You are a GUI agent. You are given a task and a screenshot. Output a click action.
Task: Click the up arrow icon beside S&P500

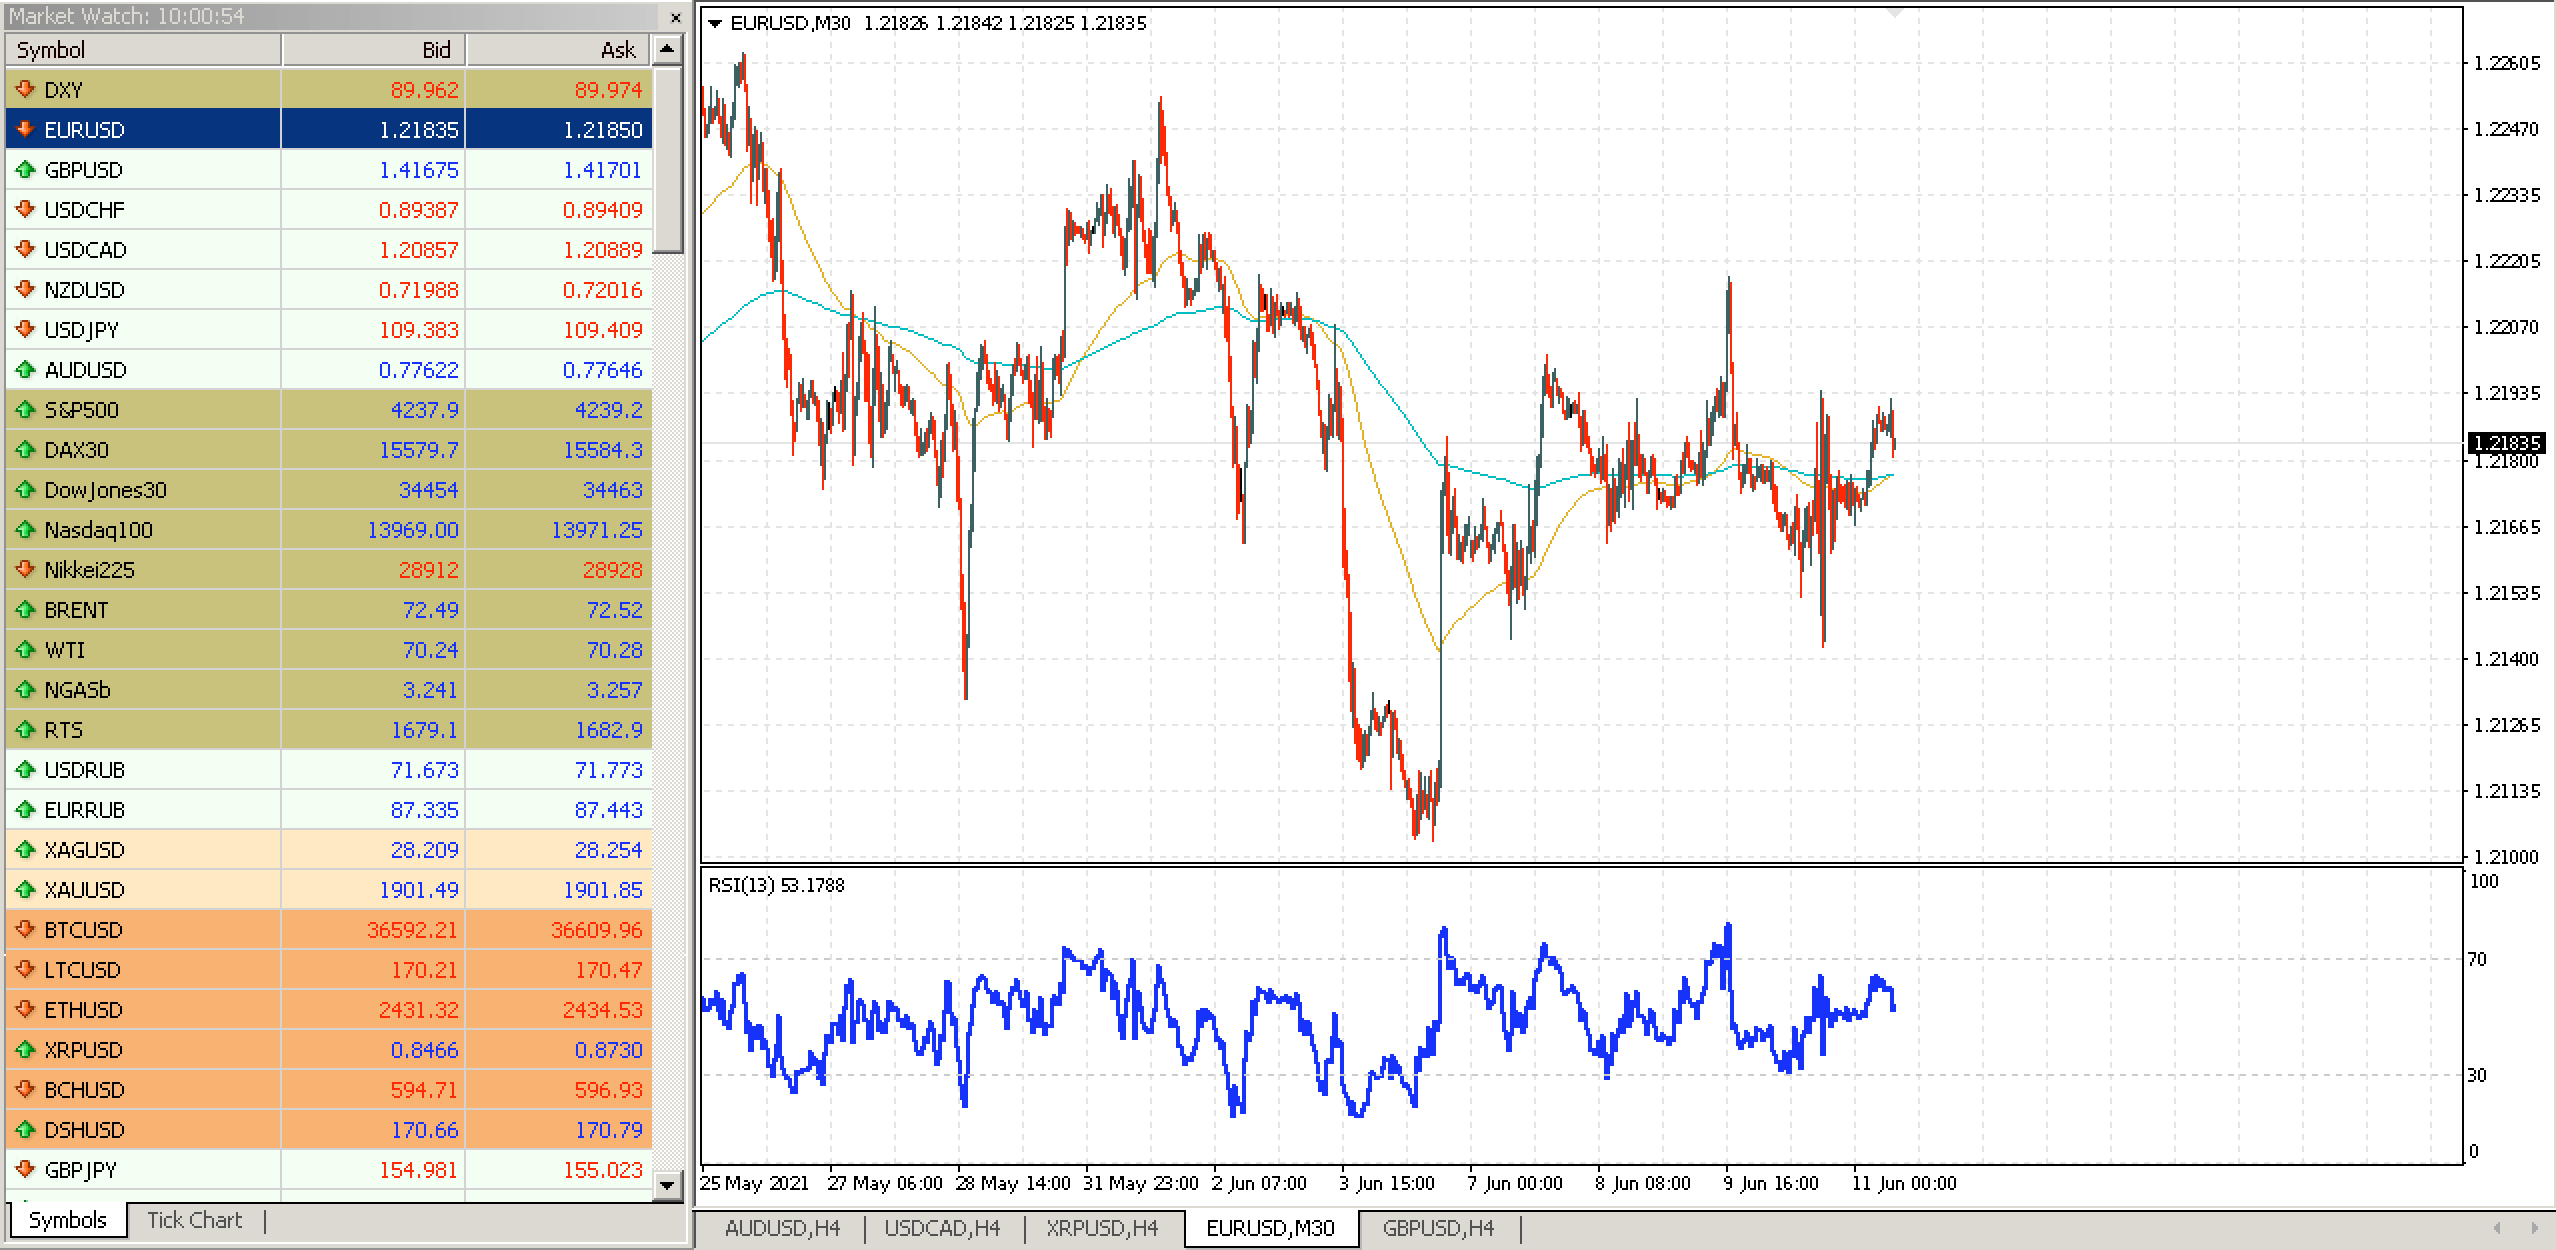(25, 410)
